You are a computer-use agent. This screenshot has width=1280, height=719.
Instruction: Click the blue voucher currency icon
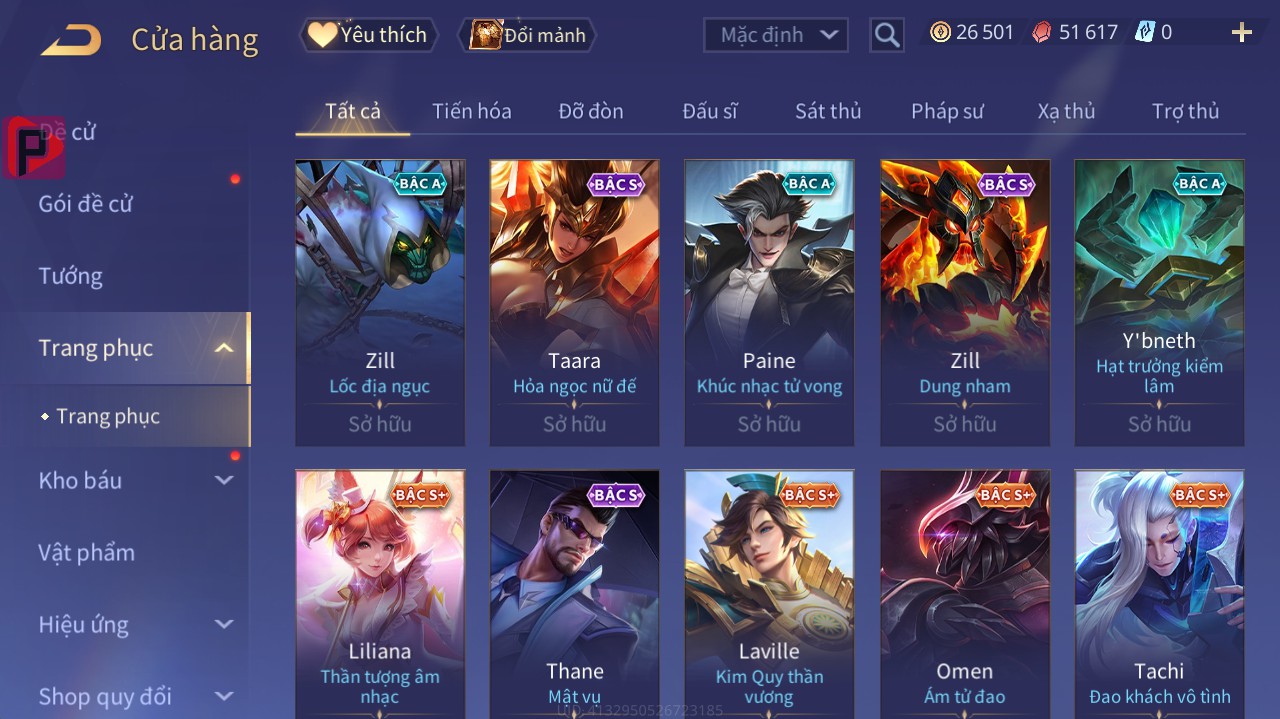tap(1145, 32)
